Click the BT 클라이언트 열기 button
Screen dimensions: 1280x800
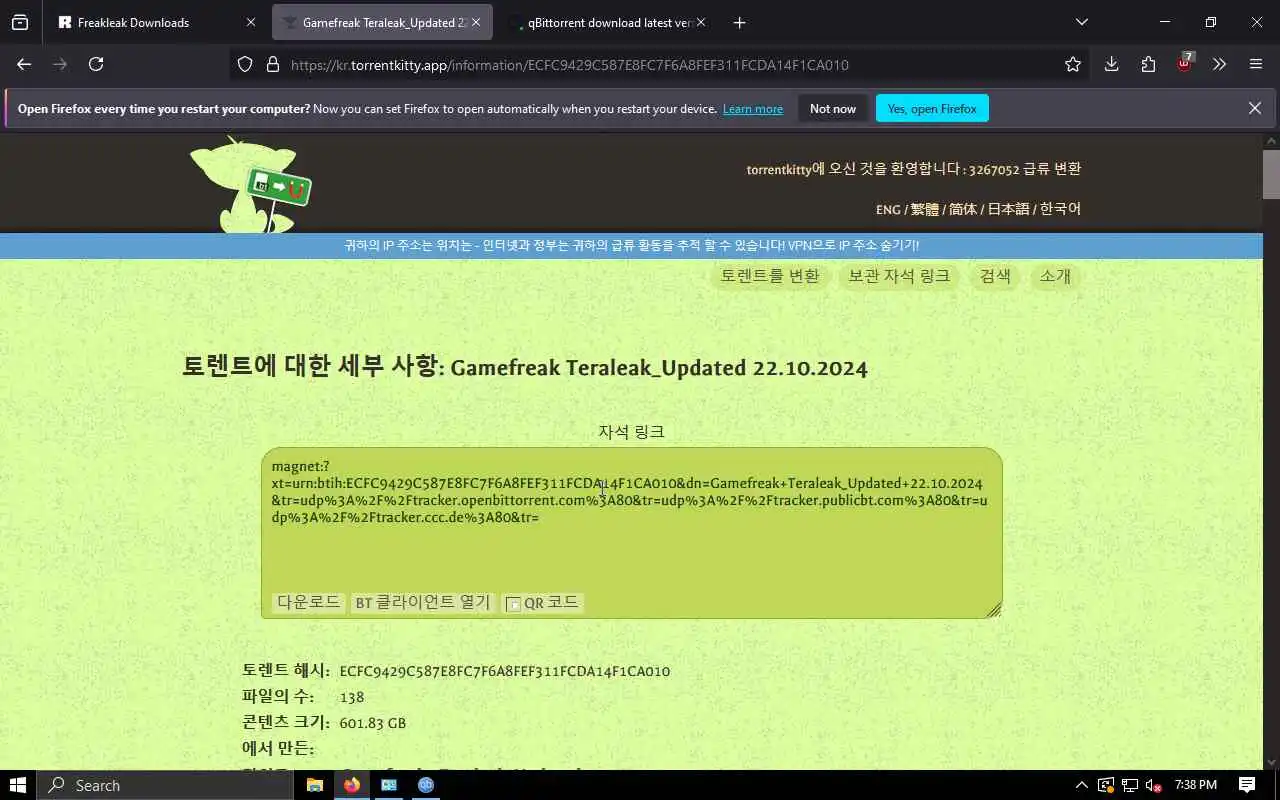pyautogui.click(x=423, y=602)
